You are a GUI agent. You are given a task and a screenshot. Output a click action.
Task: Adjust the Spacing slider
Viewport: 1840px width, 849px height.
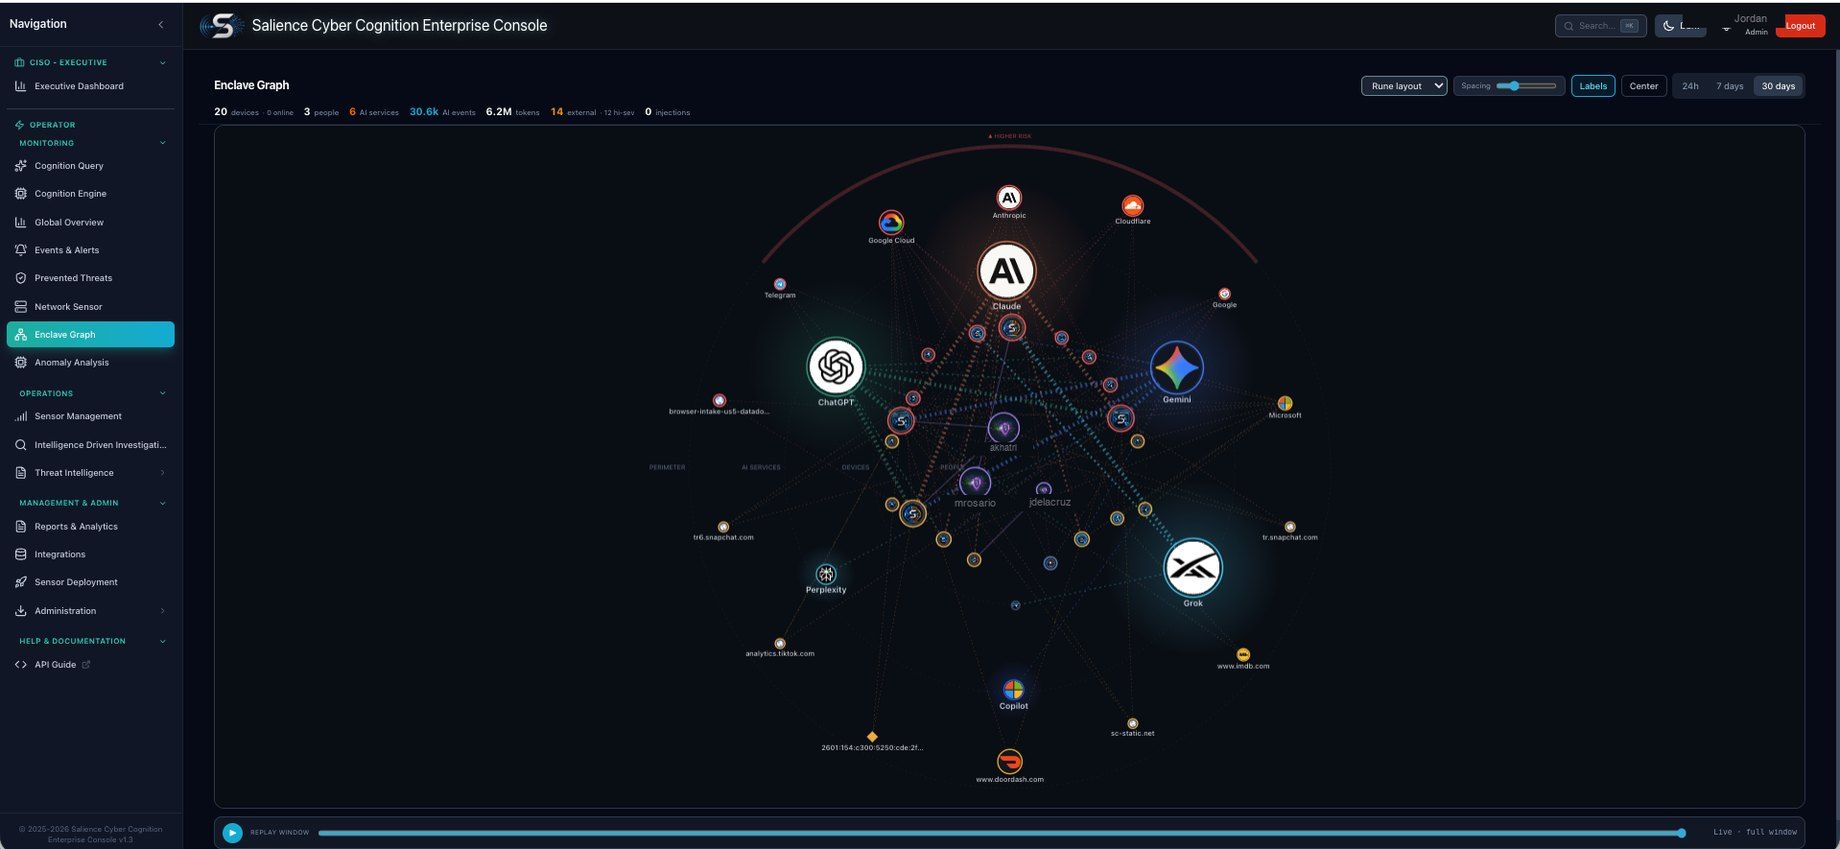tap(1526, 86)
